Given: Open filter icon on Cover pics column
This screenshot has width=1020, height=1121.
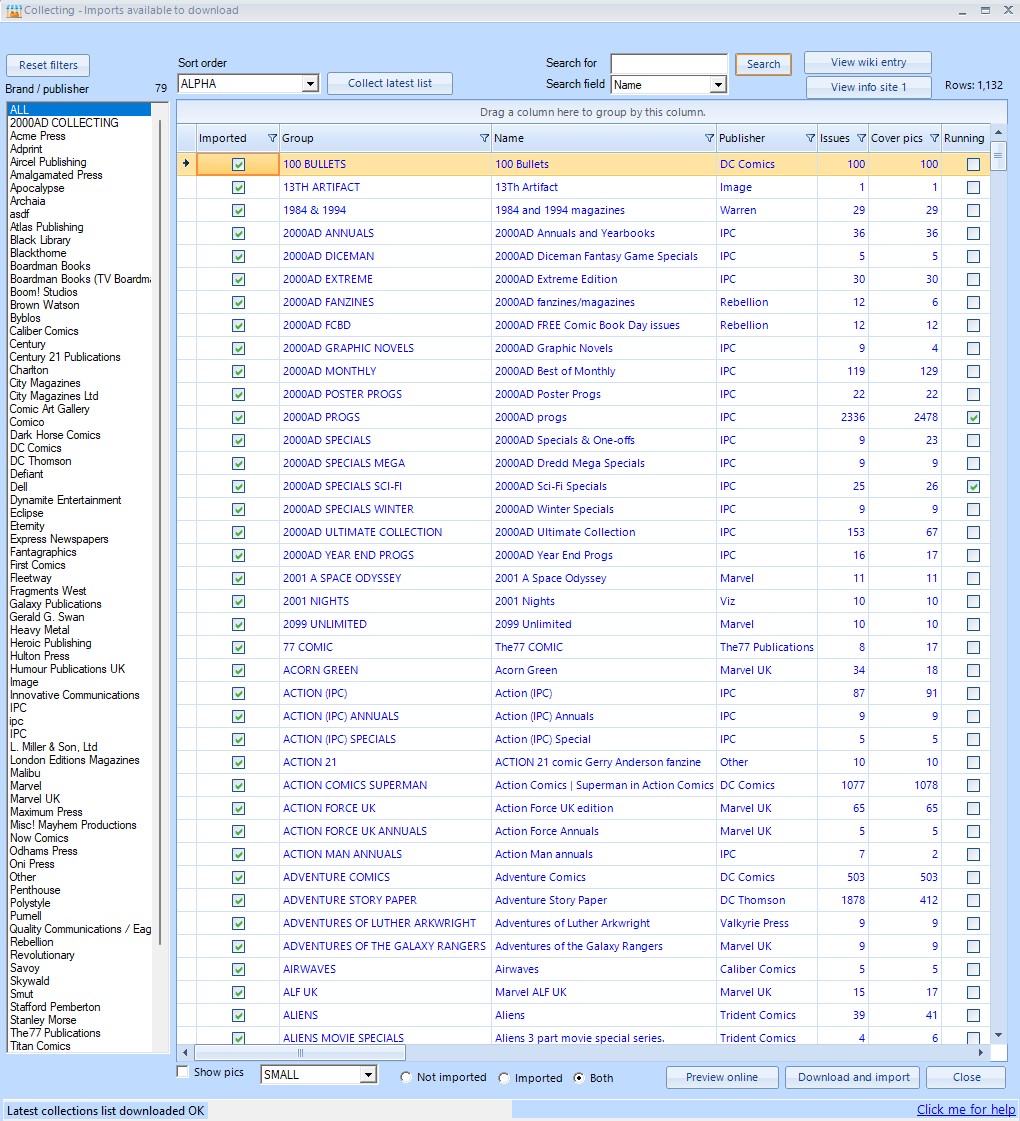Looking at the screenshot, I should point(934,139).
